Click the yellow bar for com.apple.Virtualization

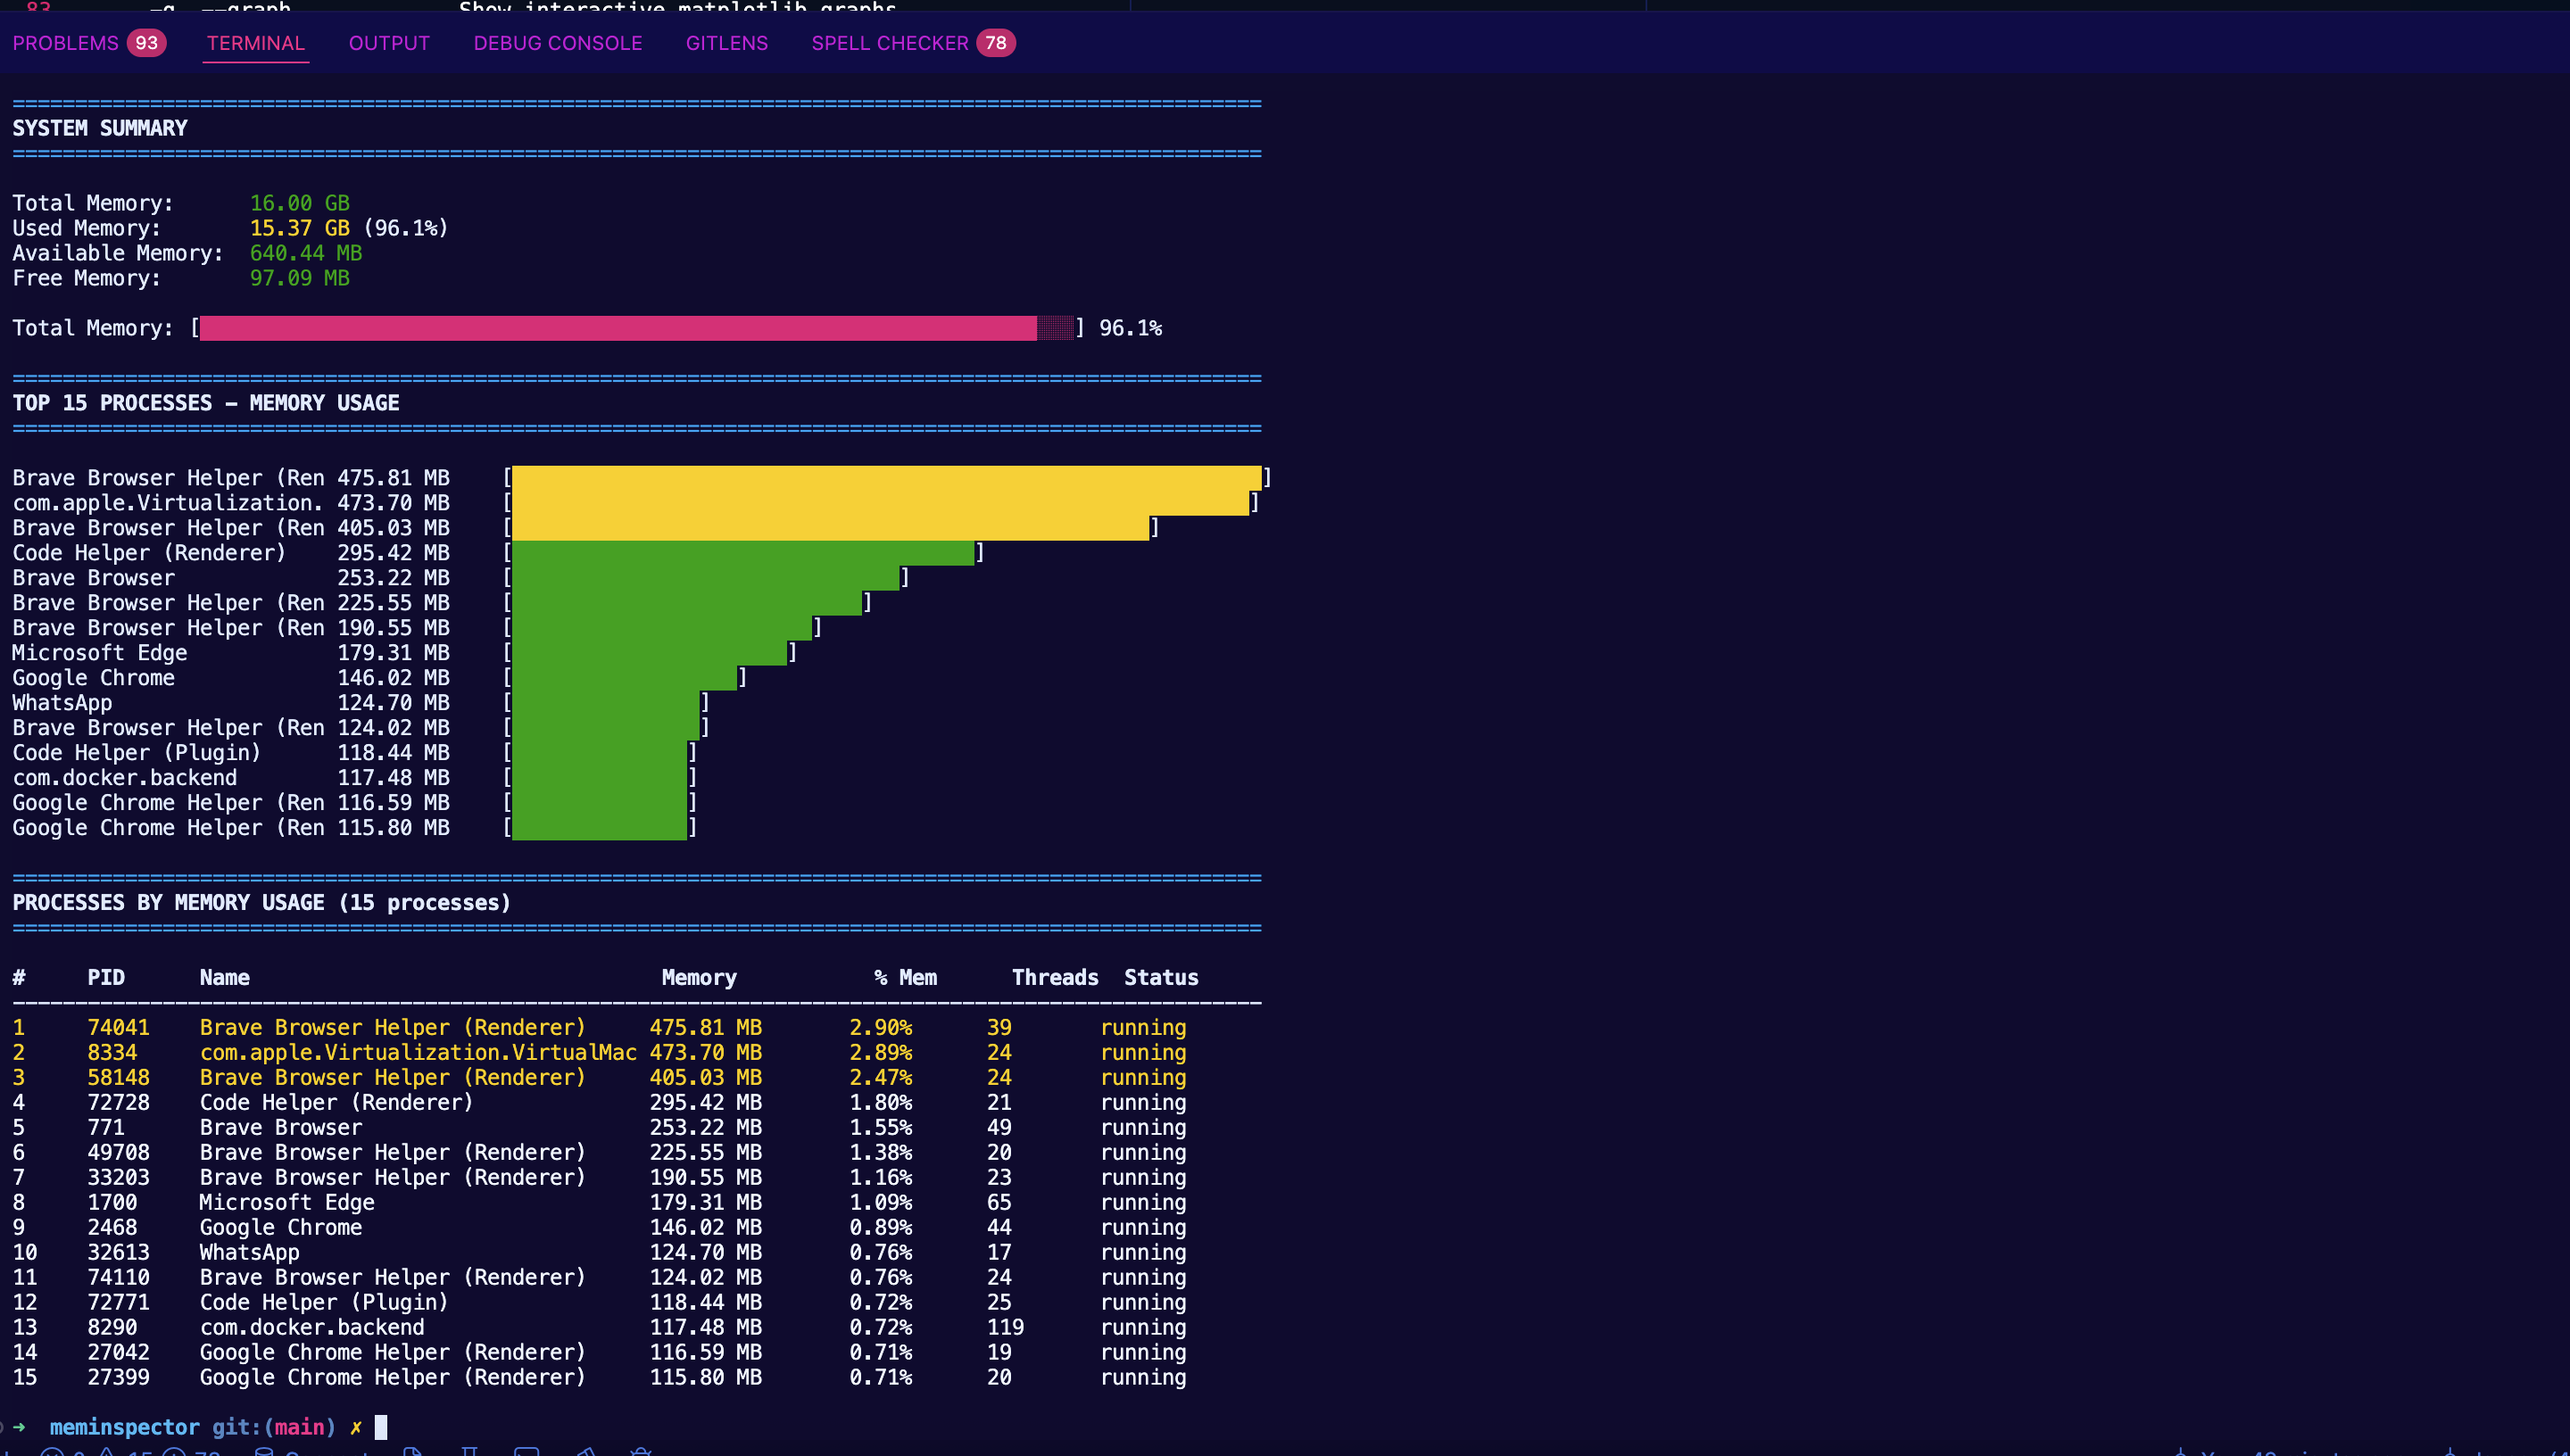click(880, 503)
